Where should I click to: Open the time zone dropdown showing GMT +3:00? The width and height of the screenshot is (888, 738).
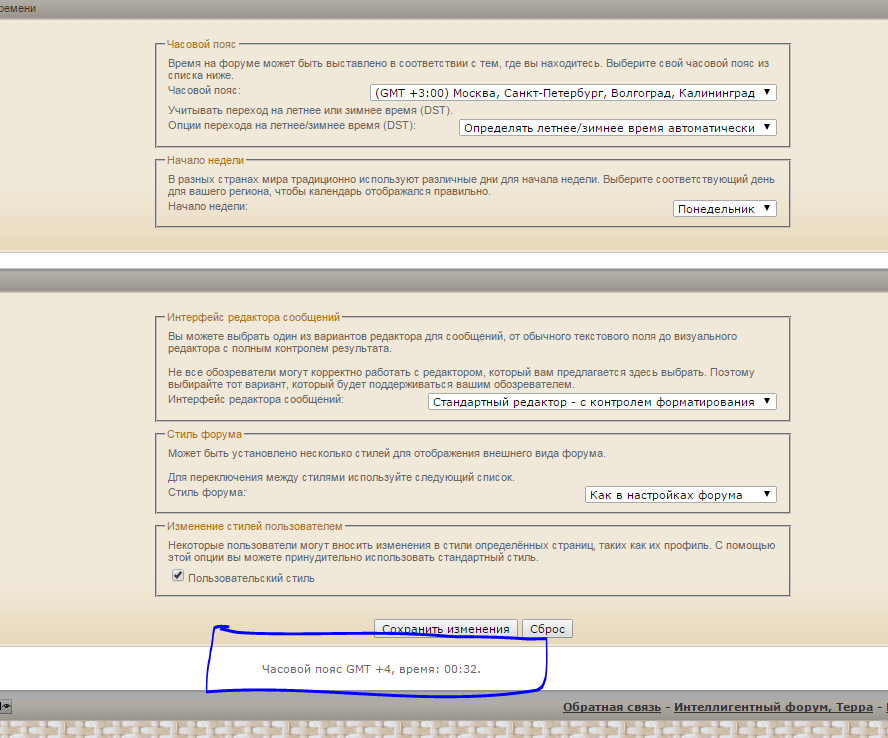pyautogui.click(x=573, y=93)
